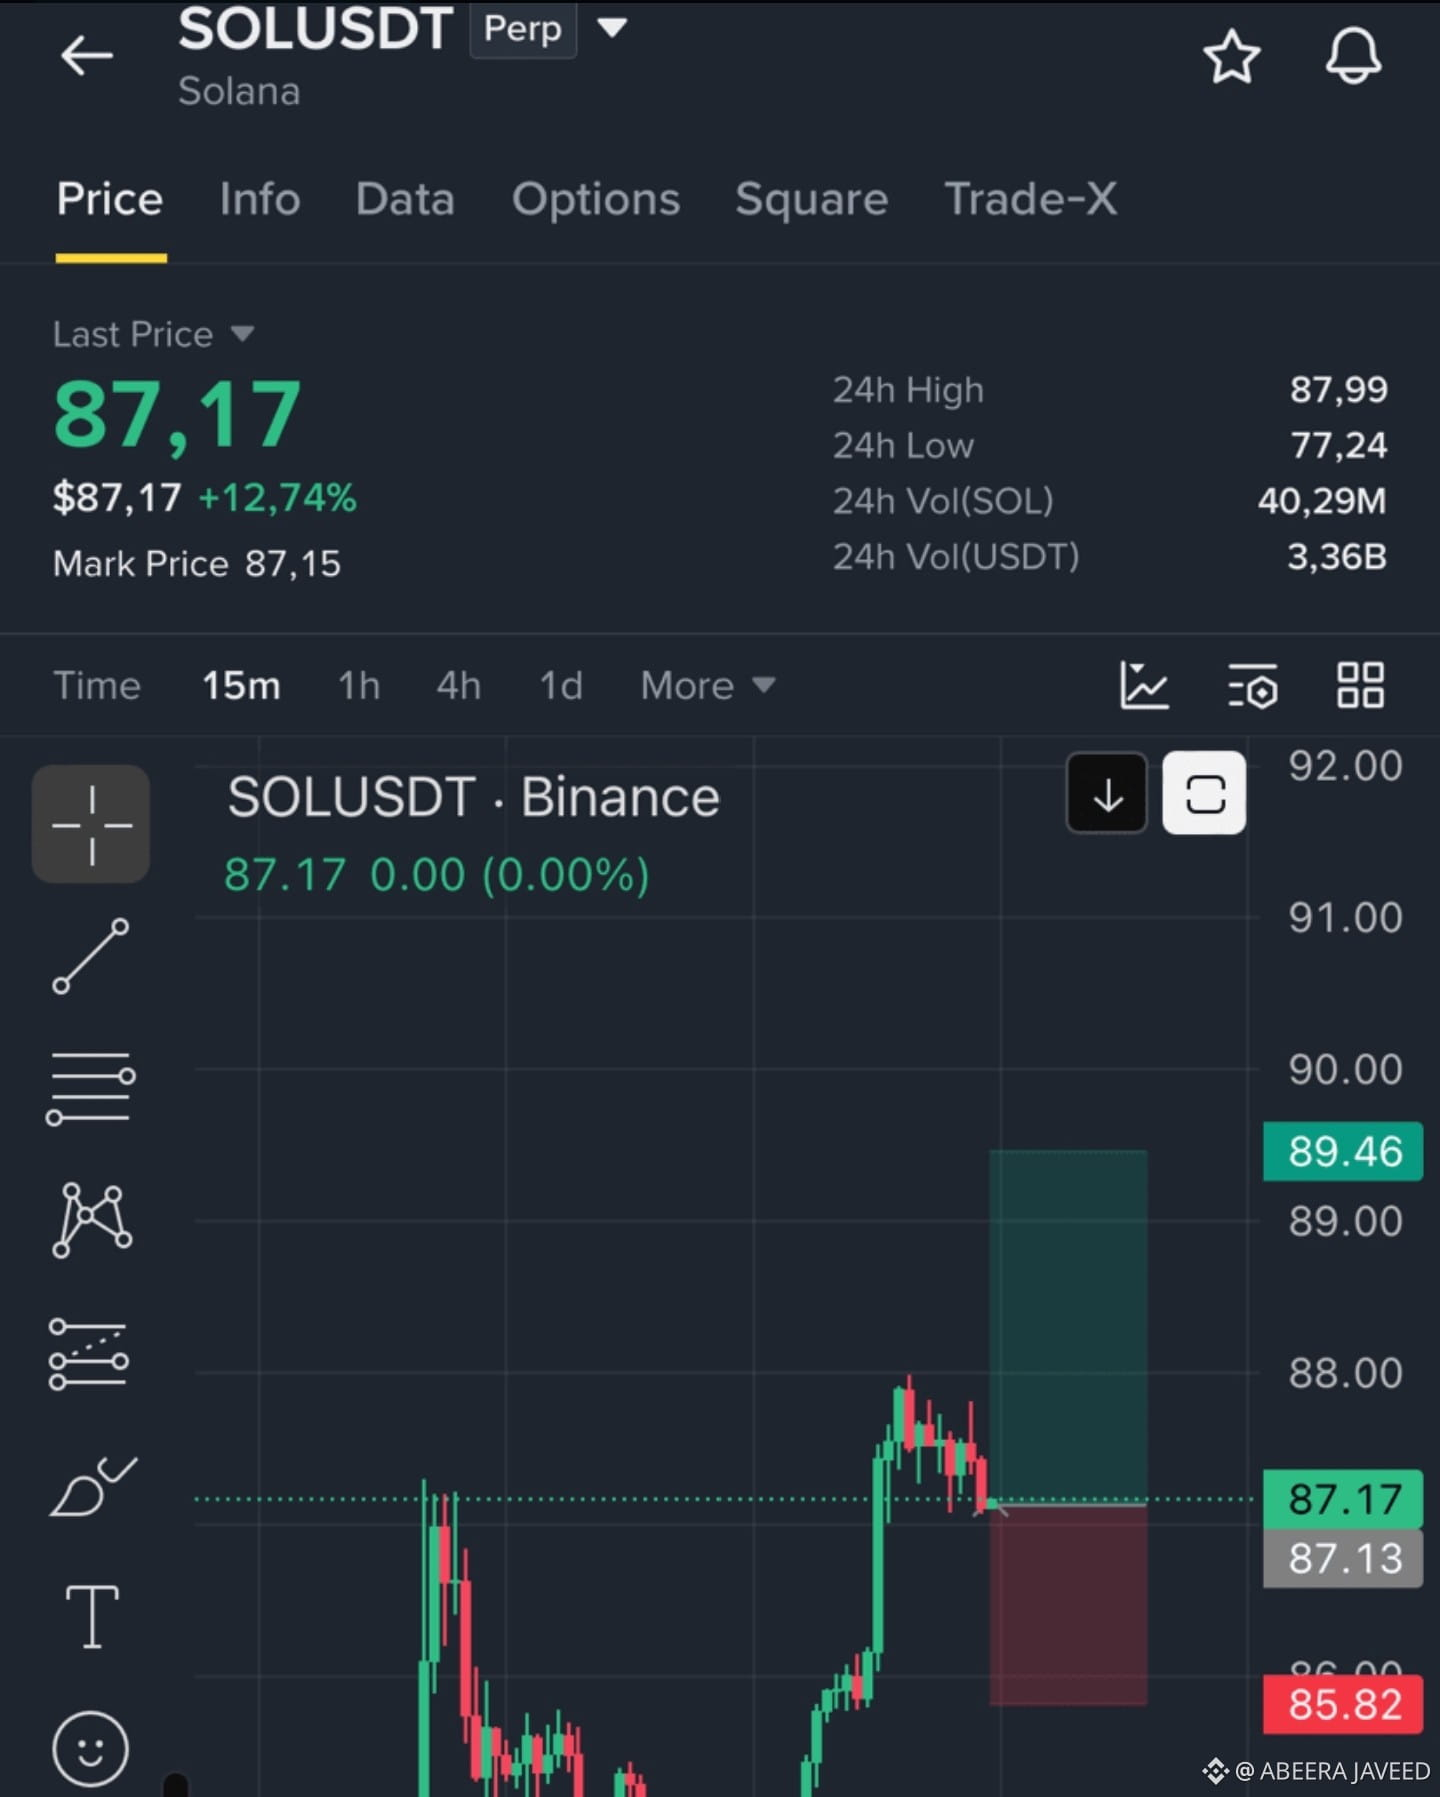Open the emoji sticker tool
The height and width of the screenshot is (1797, 1440).
tap(90, 1749)
